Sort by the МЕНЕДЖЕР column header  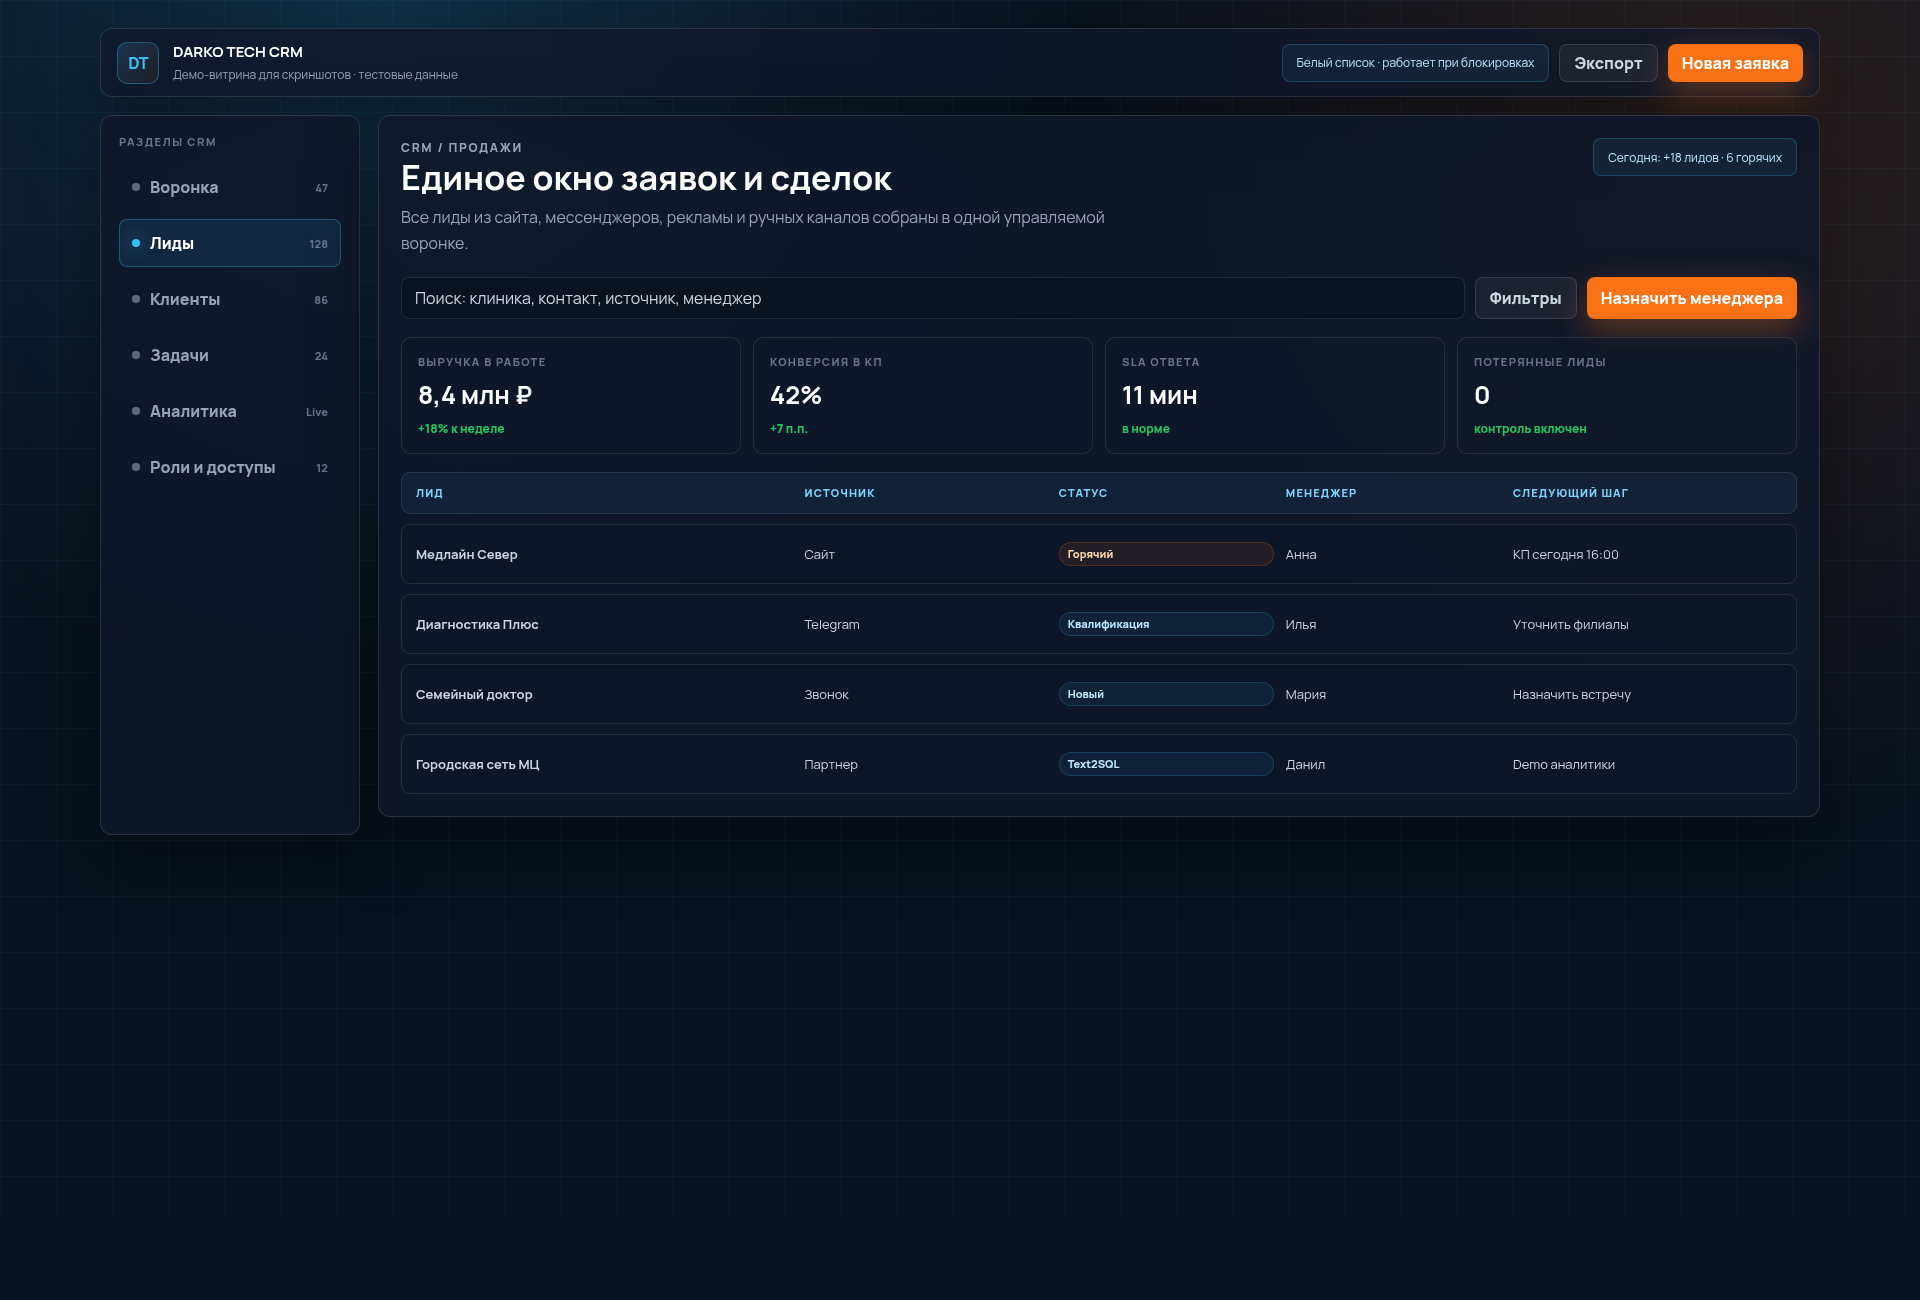coord(1321,493)
